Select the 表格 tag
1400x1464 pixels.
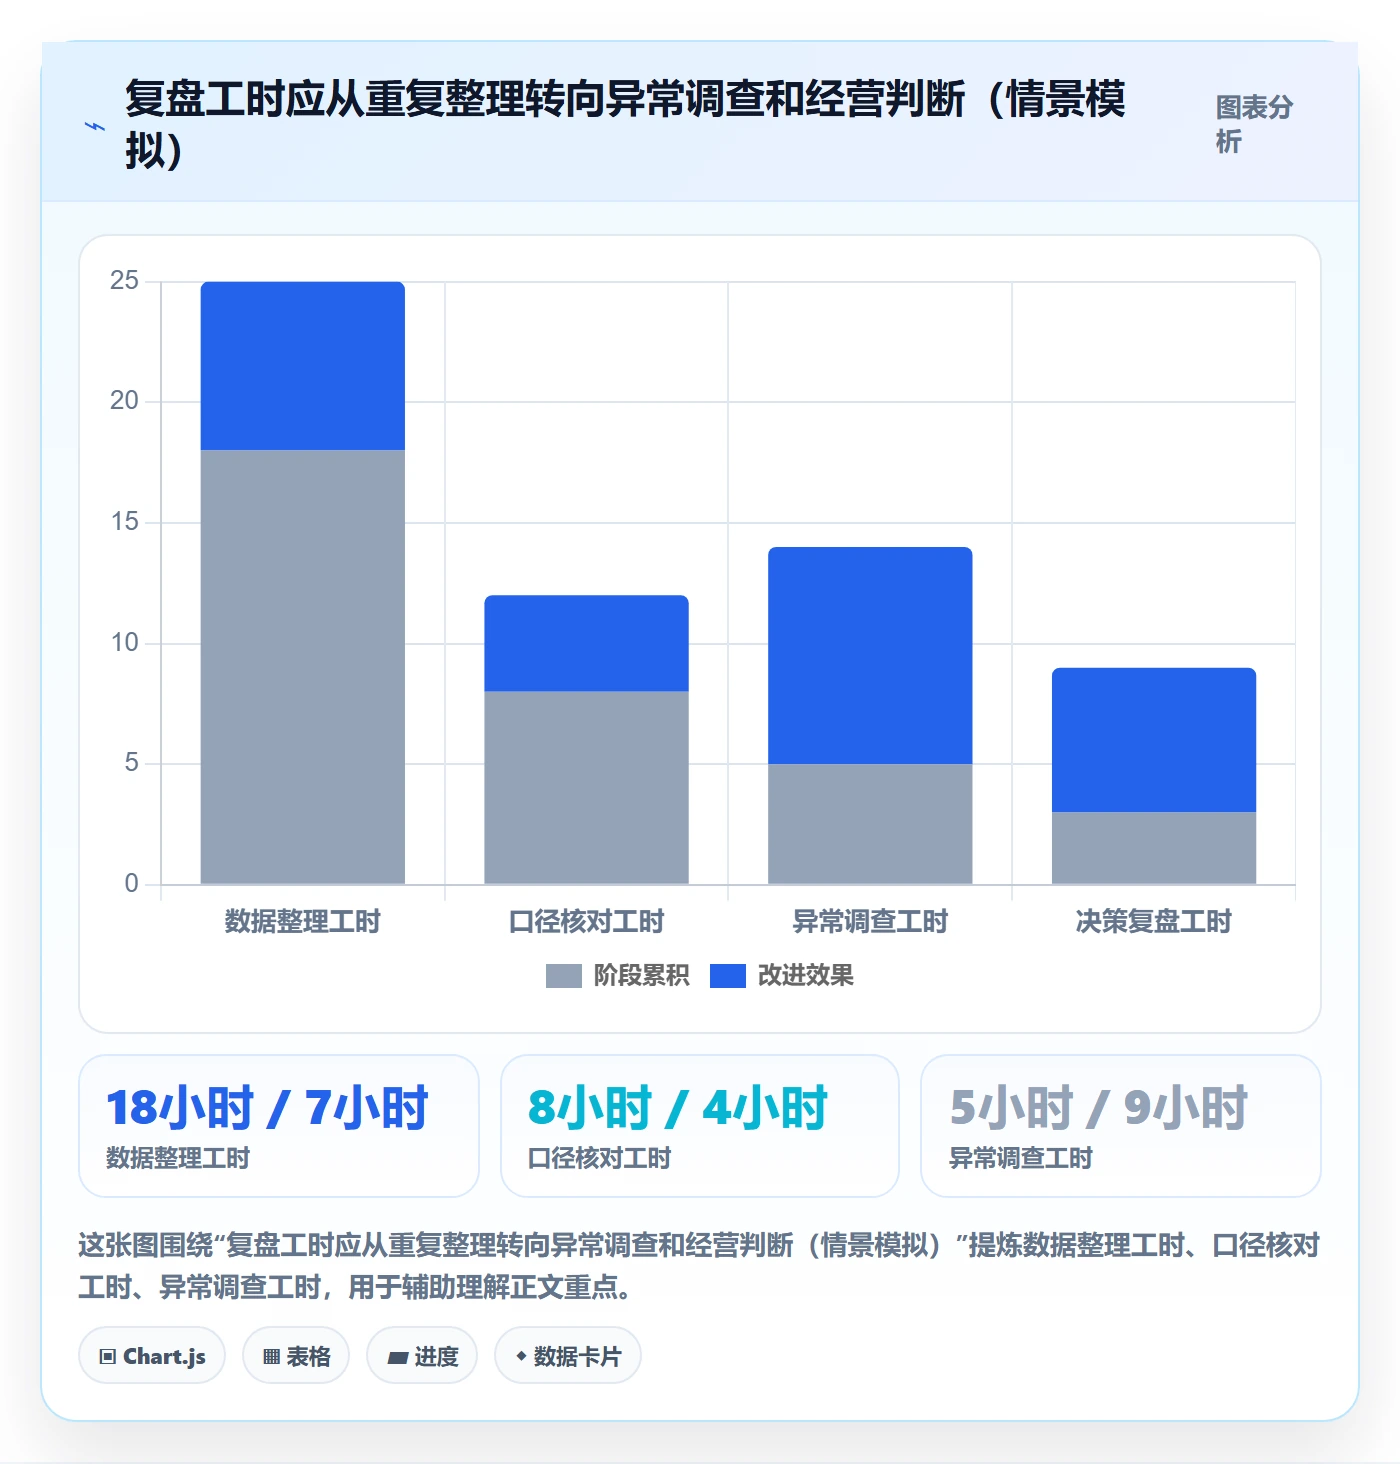coord(296,1356)
